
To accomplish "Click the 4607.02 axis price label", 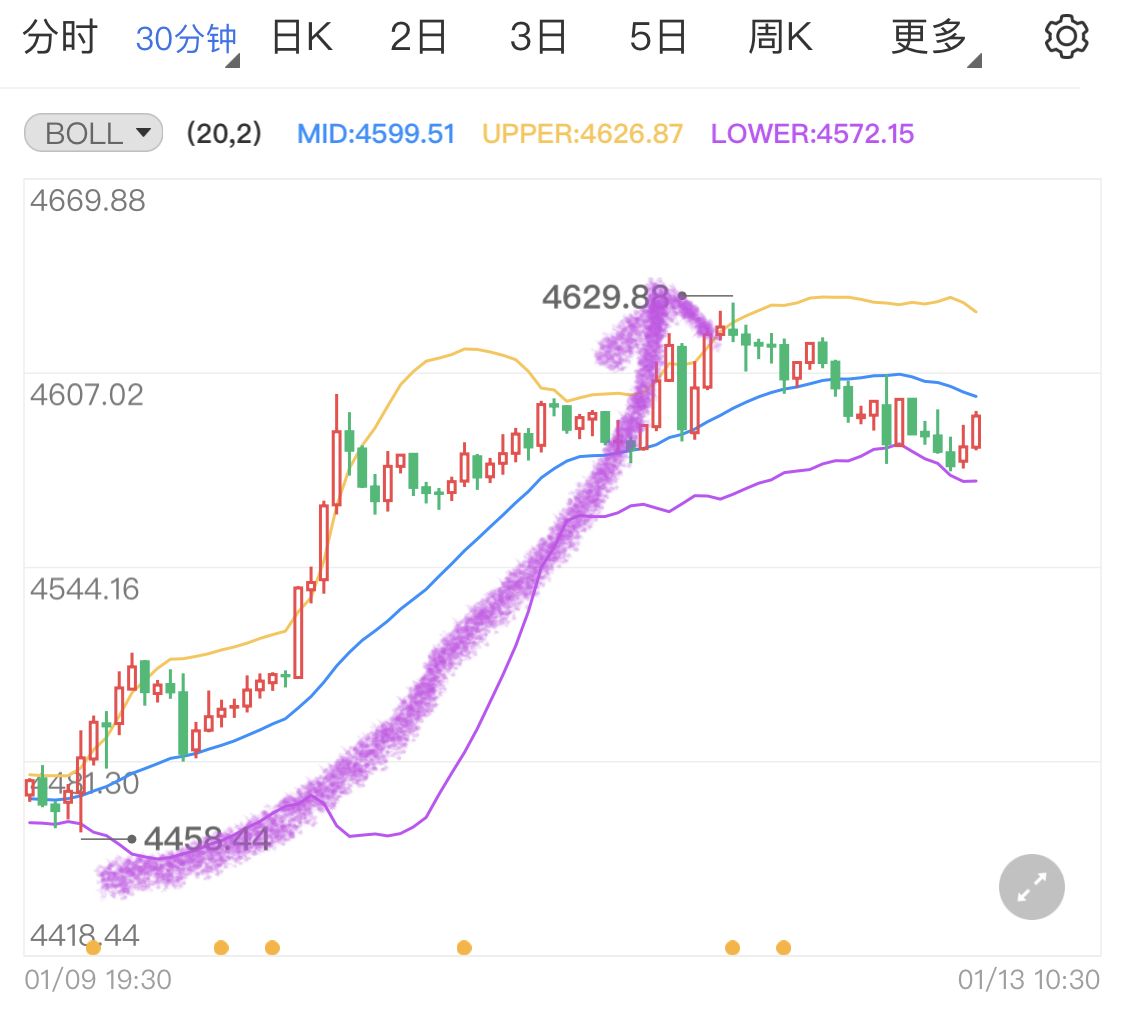I will 87,395.
